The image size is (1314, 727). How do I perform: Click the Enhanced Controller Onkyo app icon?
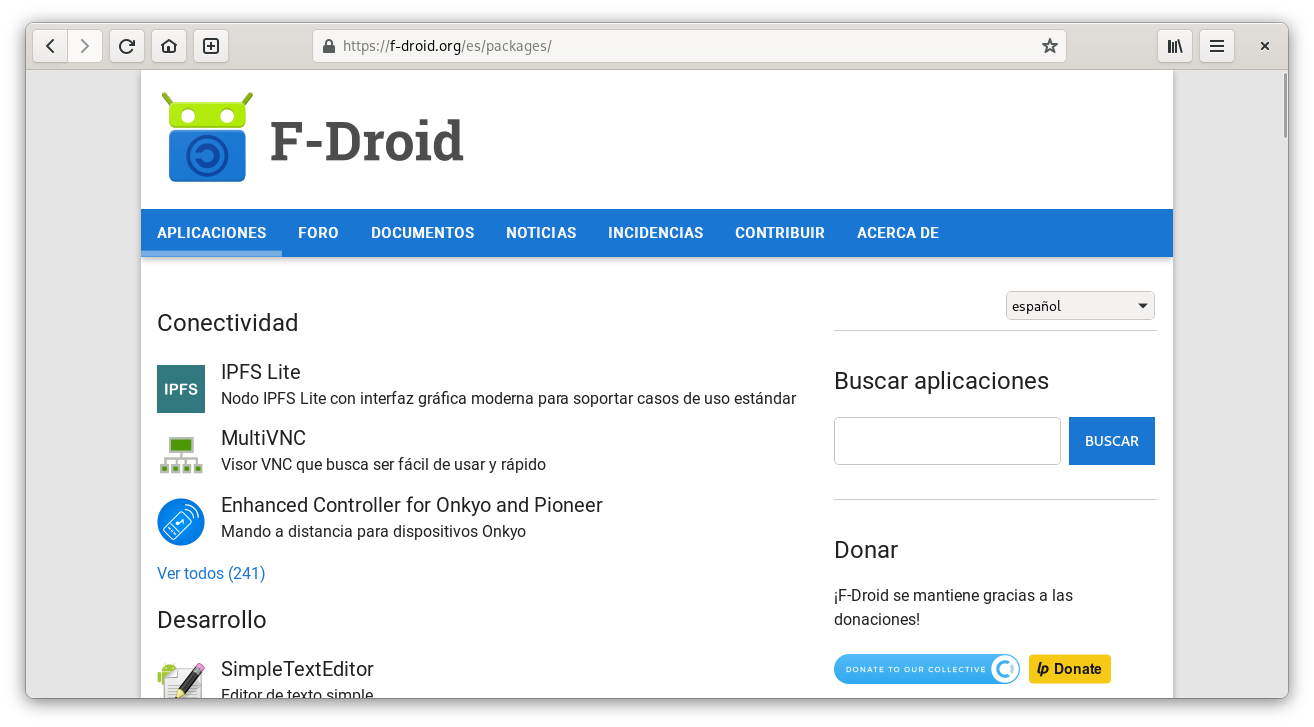coord(181,522)
